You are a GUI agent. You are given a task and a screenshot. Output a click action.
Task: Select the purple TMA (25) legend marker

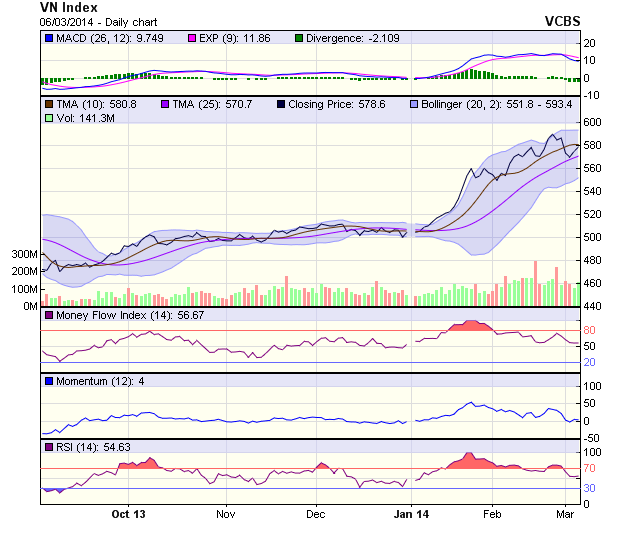(166, 103)
